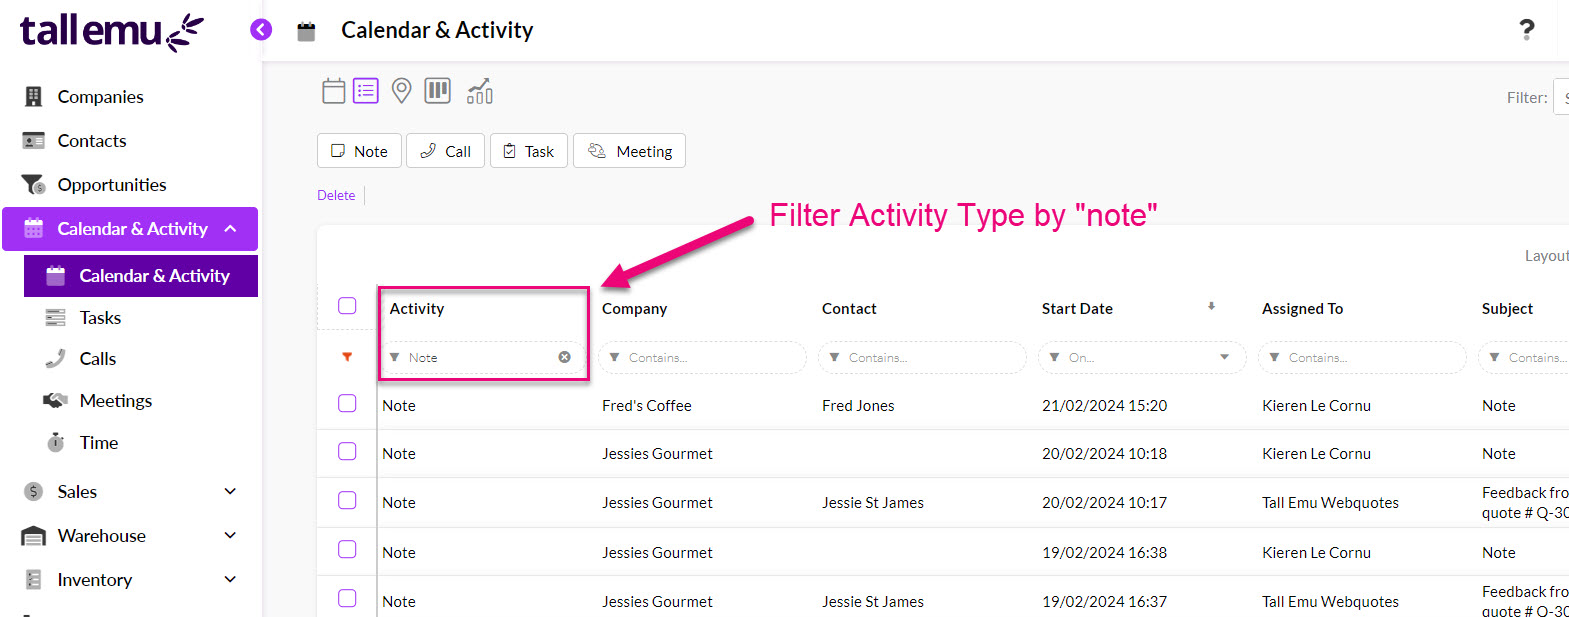Screen dimensions: 1569x617
Task: Check the row dated 20/02/2024 10:18
Action: [347, 451]
